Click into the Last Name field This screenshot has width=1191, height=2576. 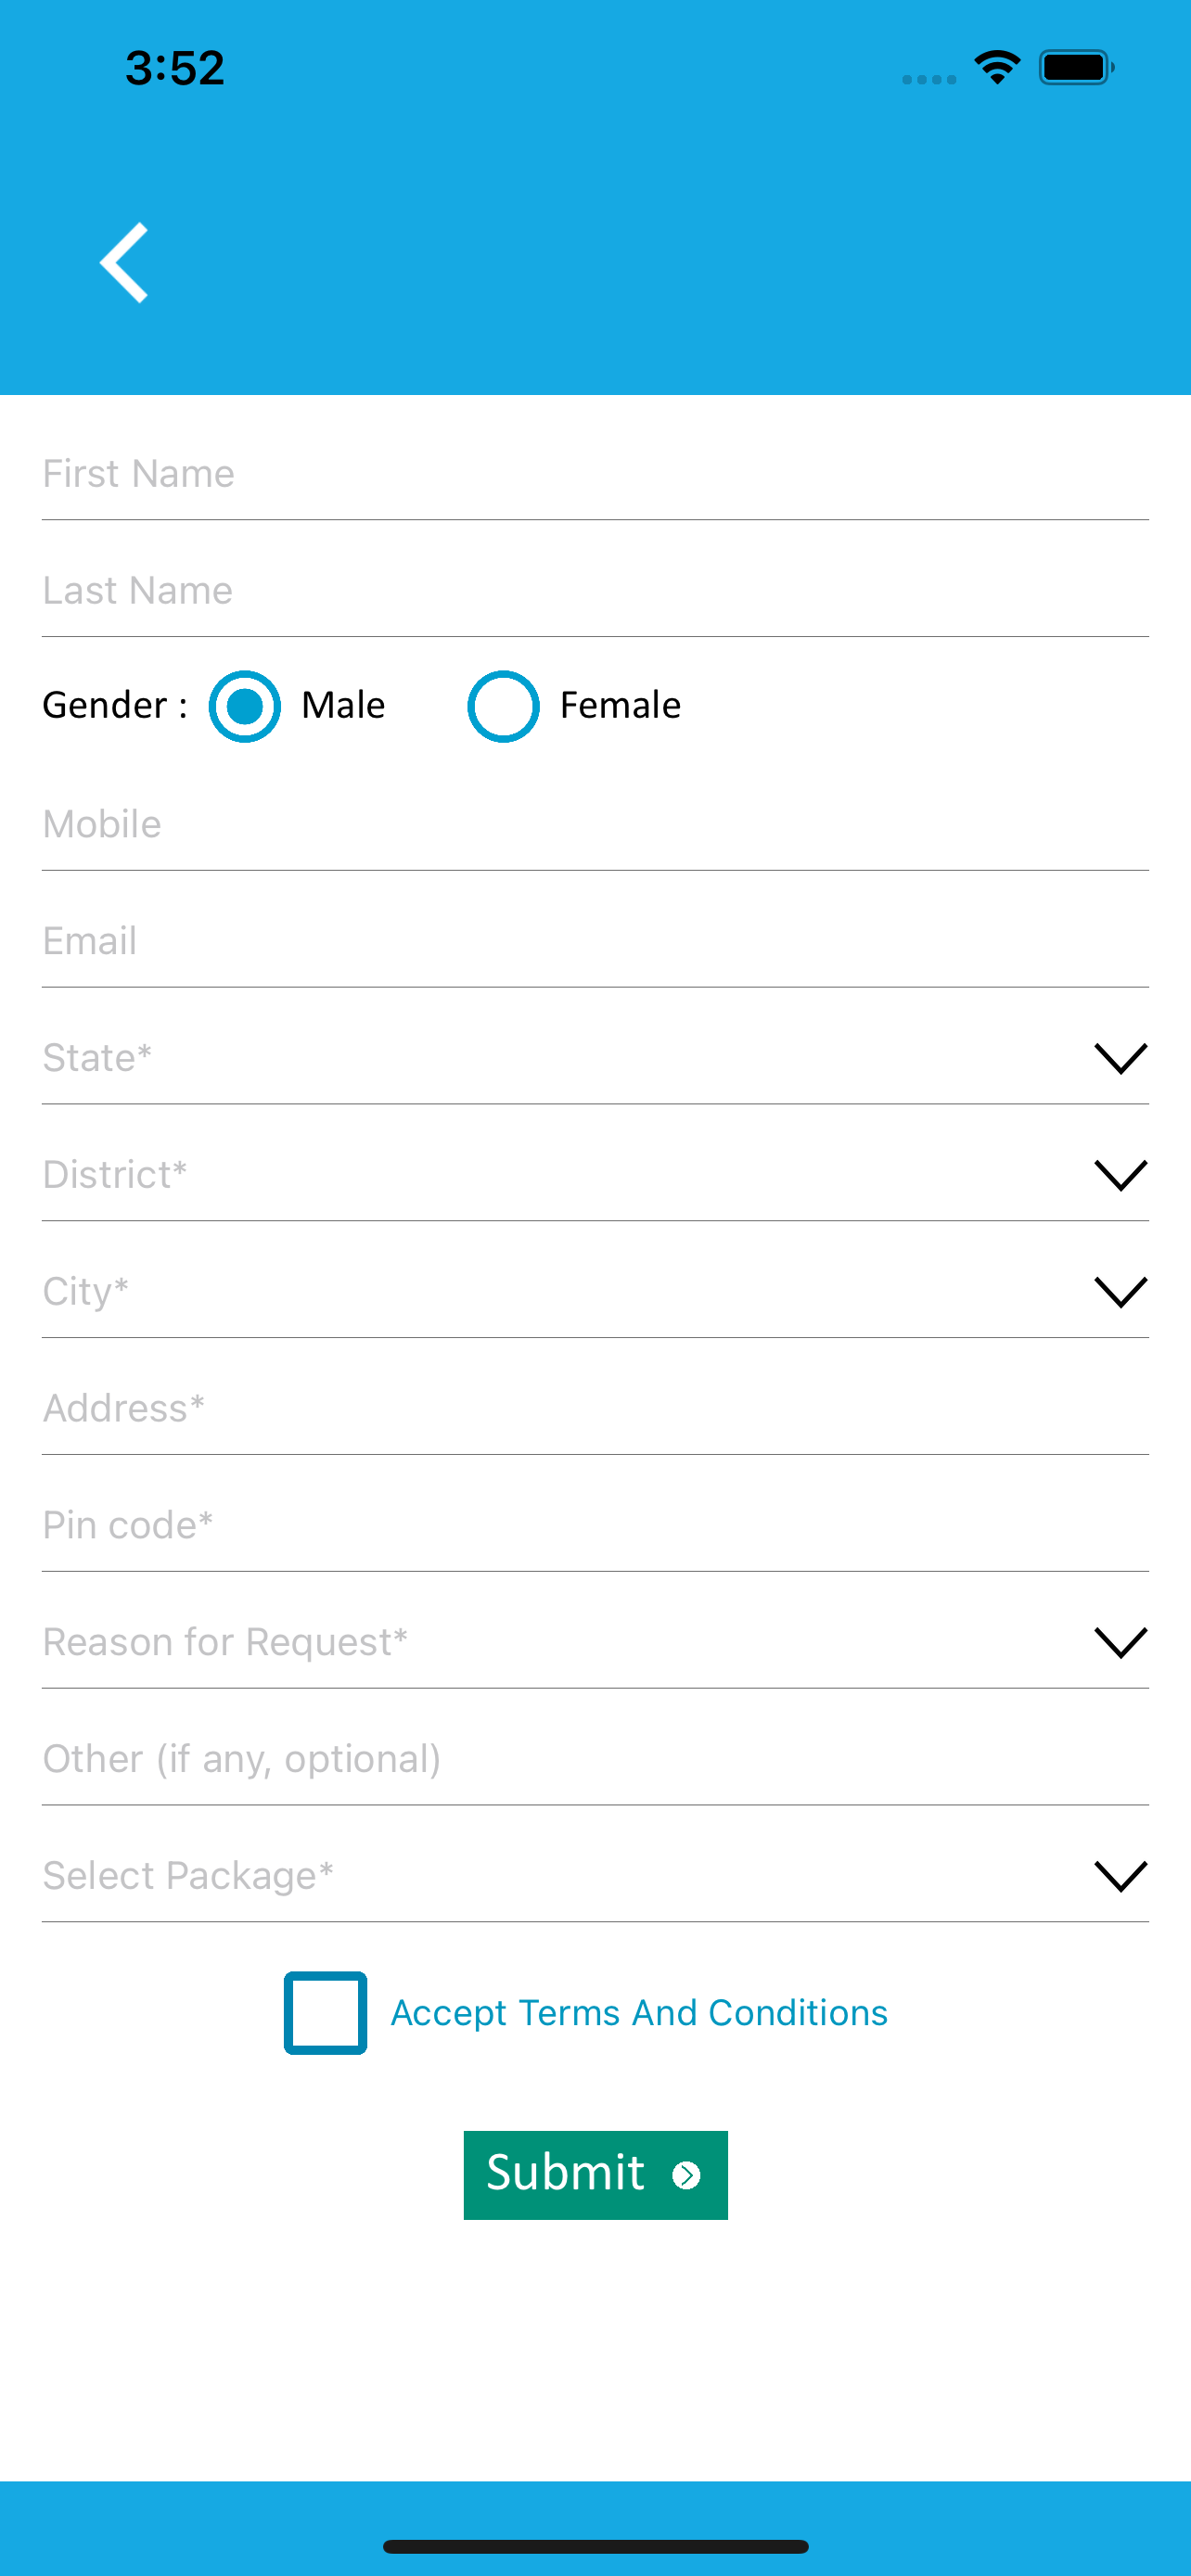tap(595, 591)
